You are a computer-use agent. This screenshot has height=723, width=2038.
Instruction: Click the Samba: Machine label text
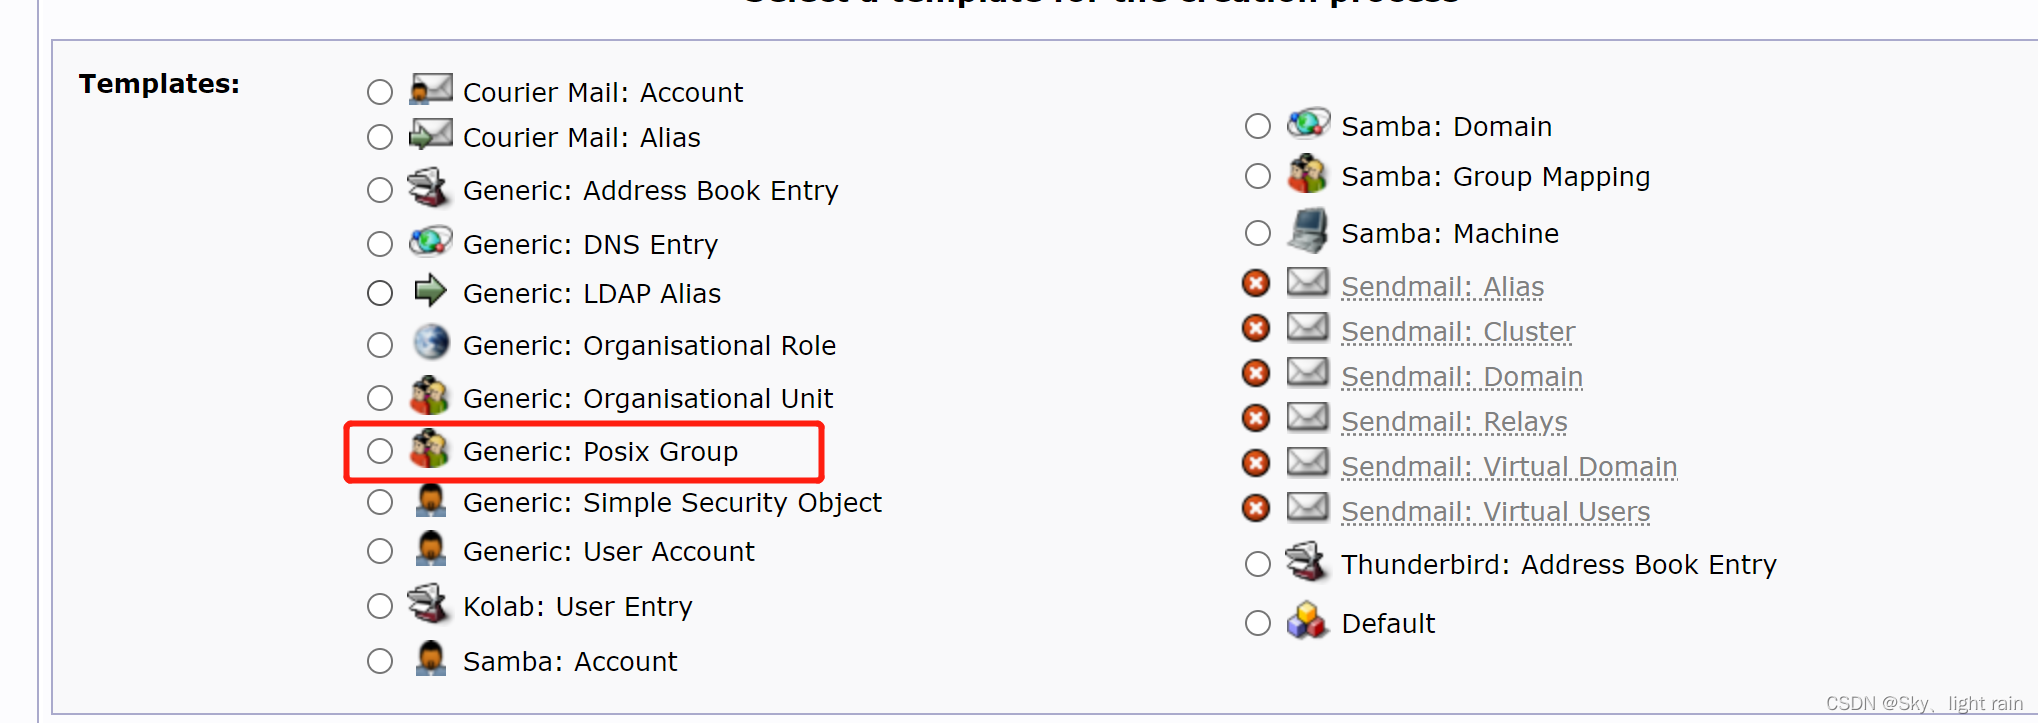1450,234
